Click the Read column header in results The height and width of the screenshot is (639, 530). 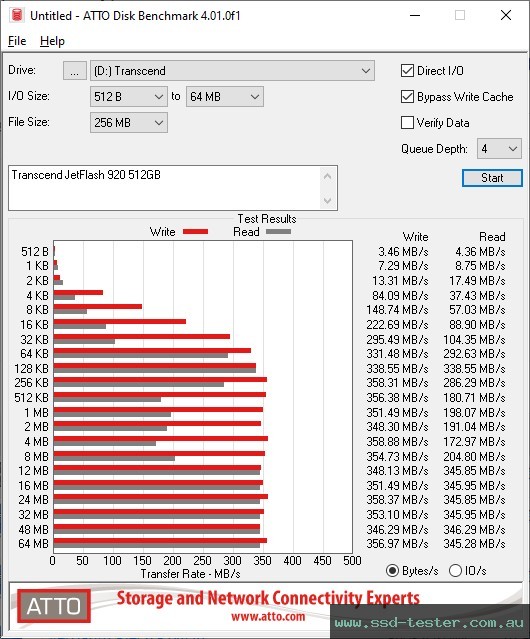(x=492, y=237)
